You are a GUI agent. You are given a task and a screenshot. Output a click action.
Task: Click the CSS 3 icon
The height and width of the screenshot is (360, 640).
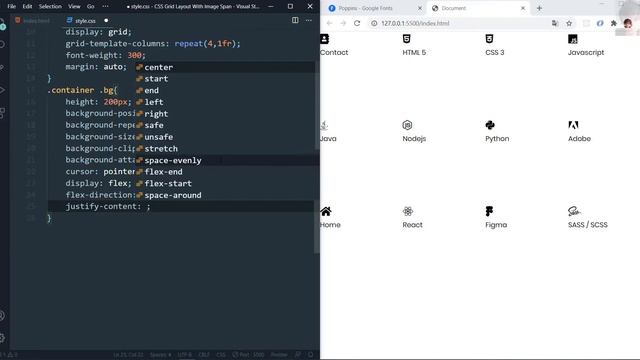pos(489,39)
